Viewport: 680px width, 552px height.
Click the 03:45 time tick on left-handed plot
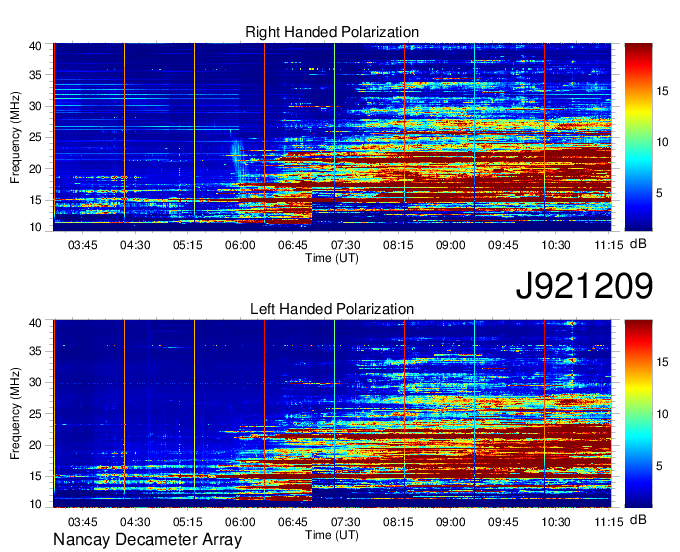pos(82,521)
